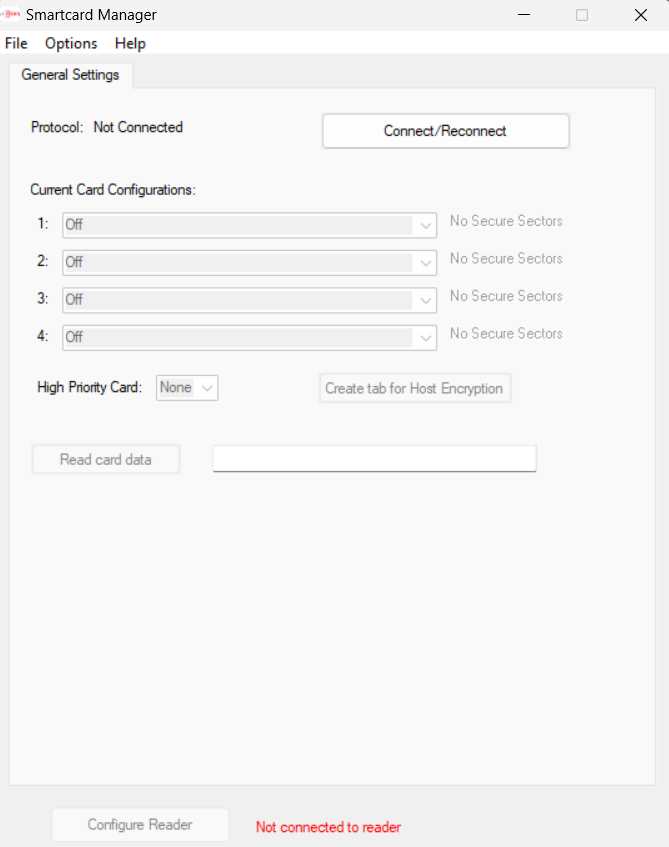Click the No Secure Sectors label for row 1
The image size is (669, 847).
tap(505, 220)
